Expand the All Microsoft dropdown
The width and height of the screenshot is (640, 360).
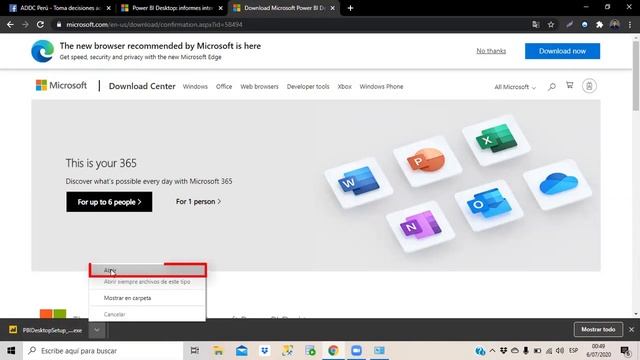click(x=515, y=87)
